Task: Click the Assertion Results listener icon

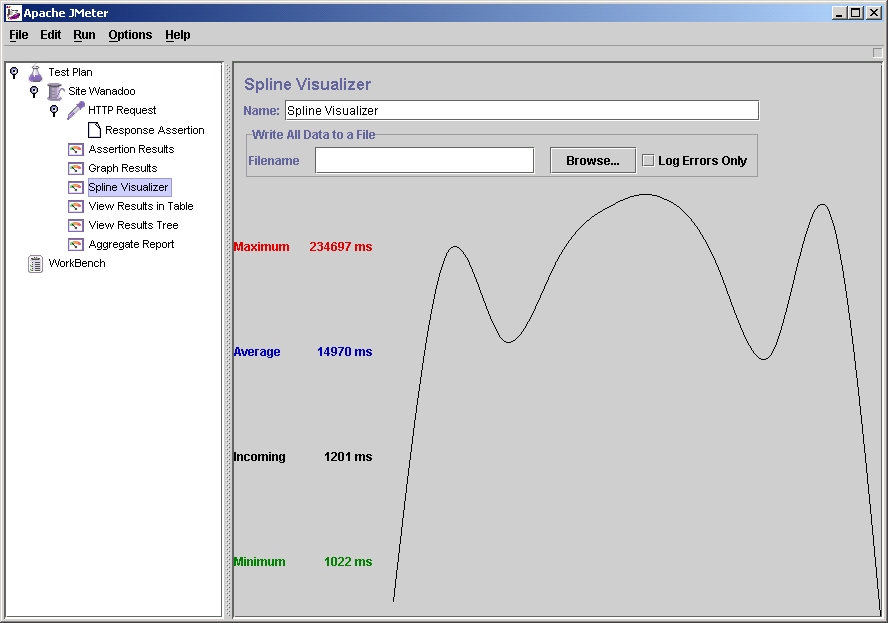Action: 76,149
